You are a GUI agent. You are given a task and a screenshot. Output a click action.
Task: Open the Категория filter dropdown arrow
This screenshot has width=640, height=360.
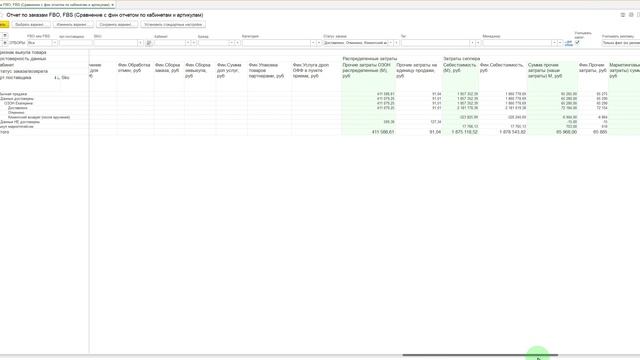(x=313, y=43)
